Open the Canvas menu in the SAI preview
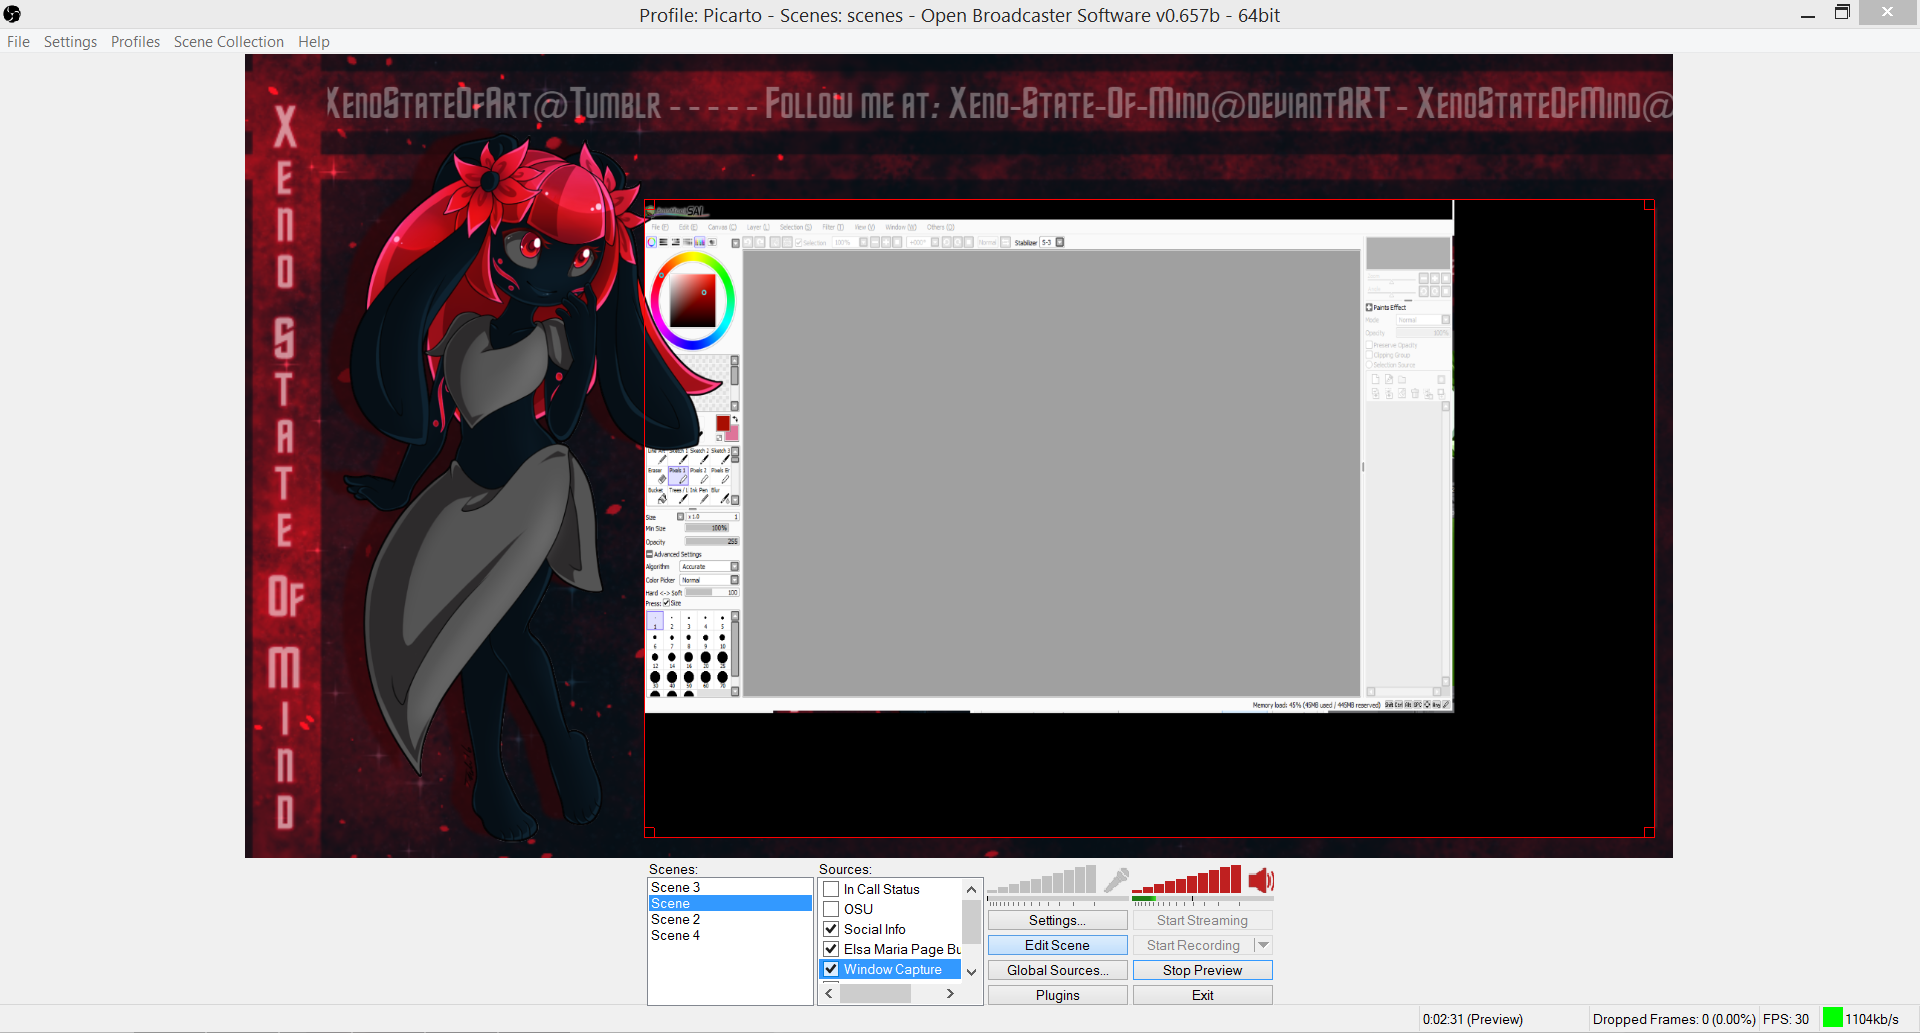The height and width of the screenshot is (1033, 1920). click(x=722, y=227)
